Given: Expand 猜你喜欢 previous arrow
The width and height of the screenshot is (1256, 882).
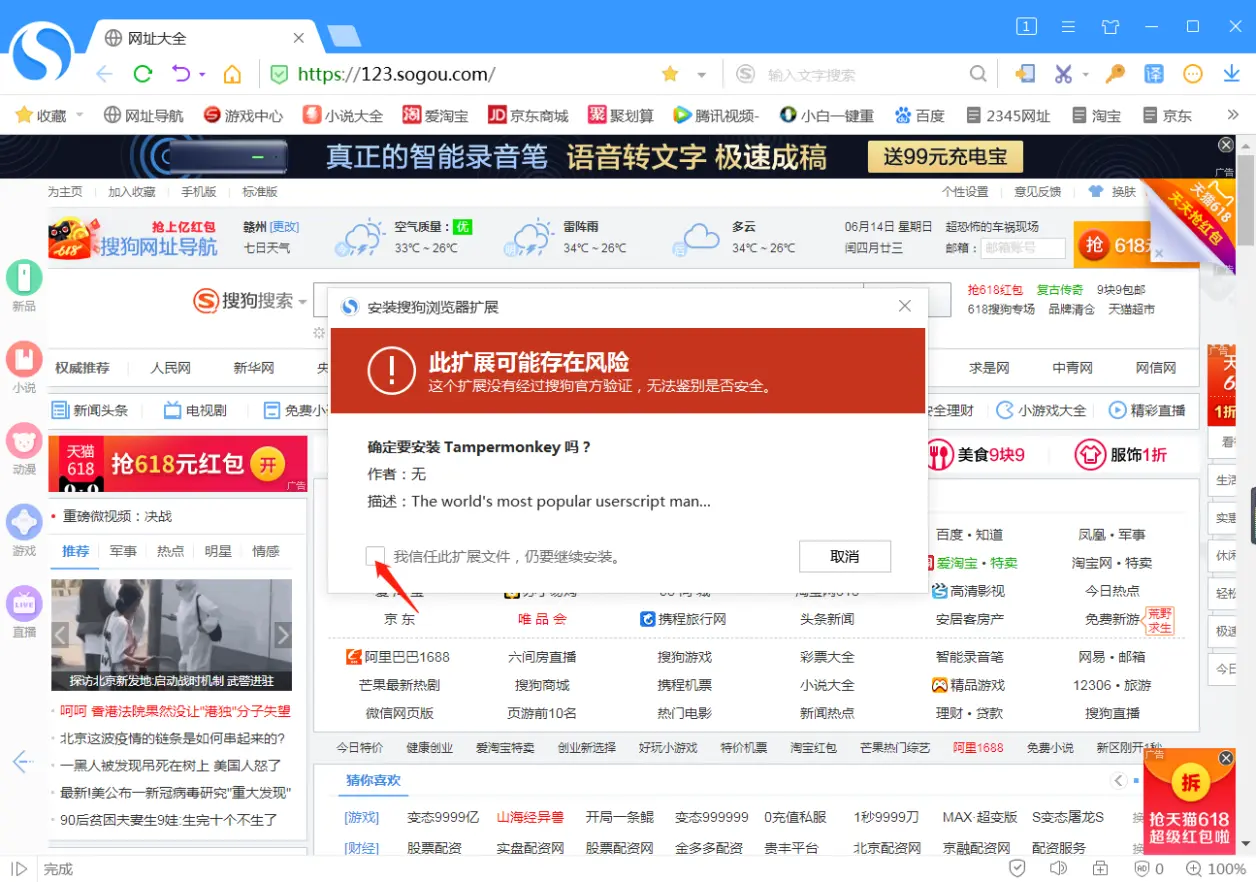Looking at the screenshot, I should (1119, 780).
